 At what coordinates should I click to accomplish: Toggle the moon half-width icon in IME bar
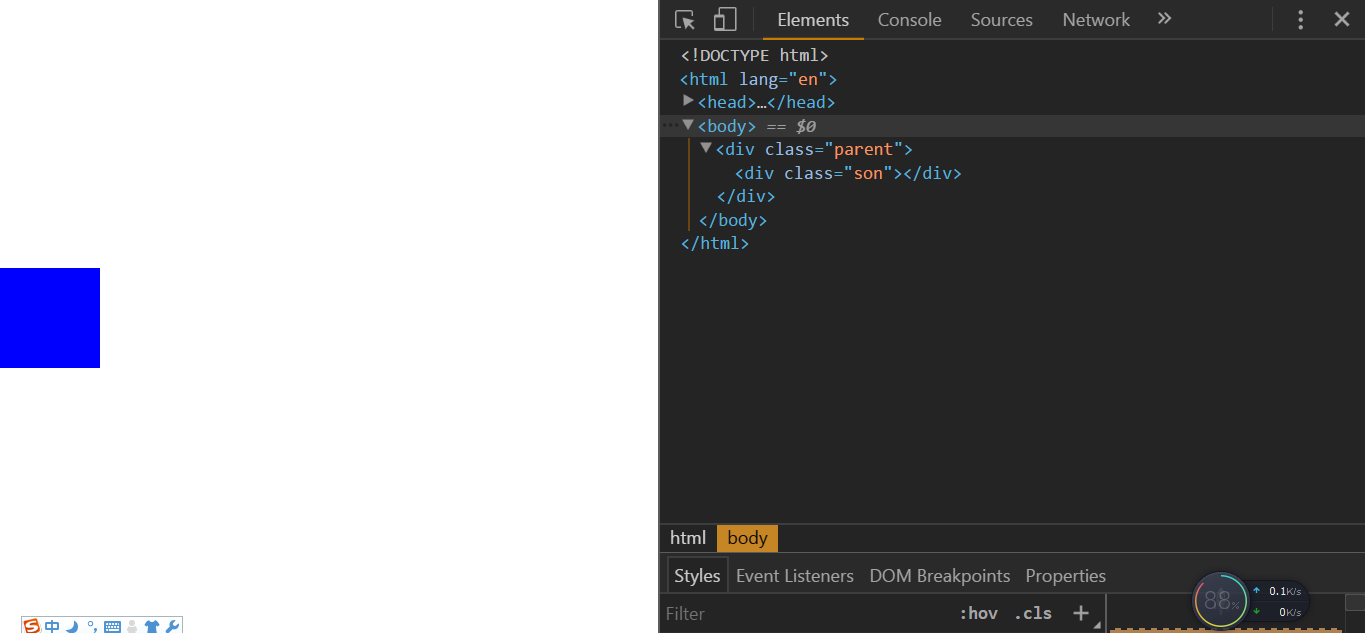(x=71, y=626)
